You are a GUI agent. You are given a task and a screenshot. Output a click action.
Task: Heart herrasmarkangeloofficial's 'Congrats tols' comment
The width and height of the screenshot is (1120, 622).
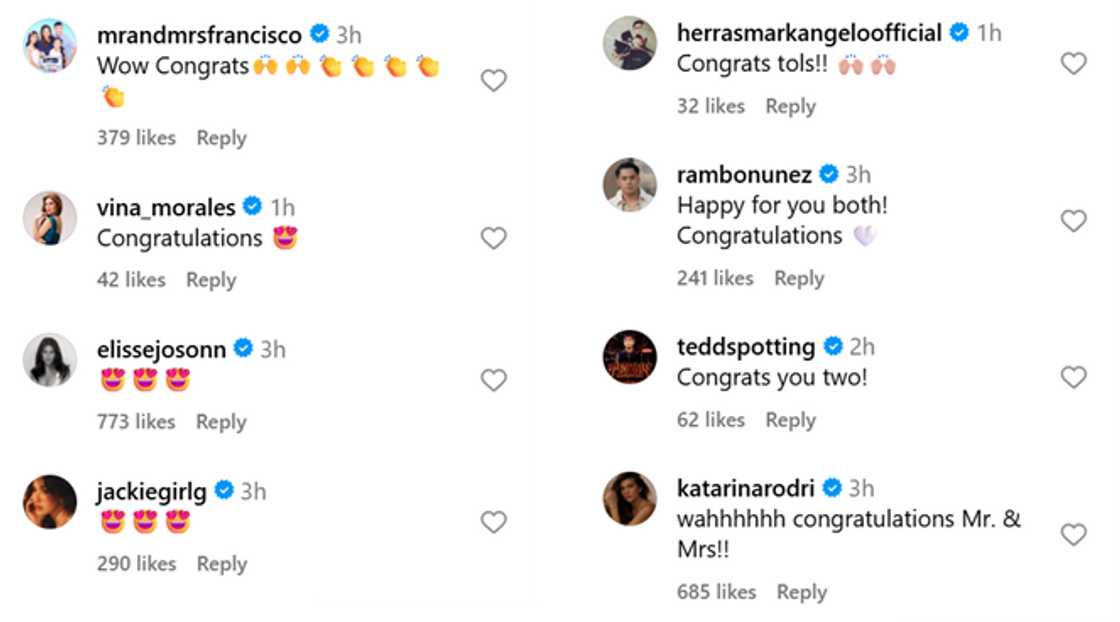click(x=1074, y=63)
